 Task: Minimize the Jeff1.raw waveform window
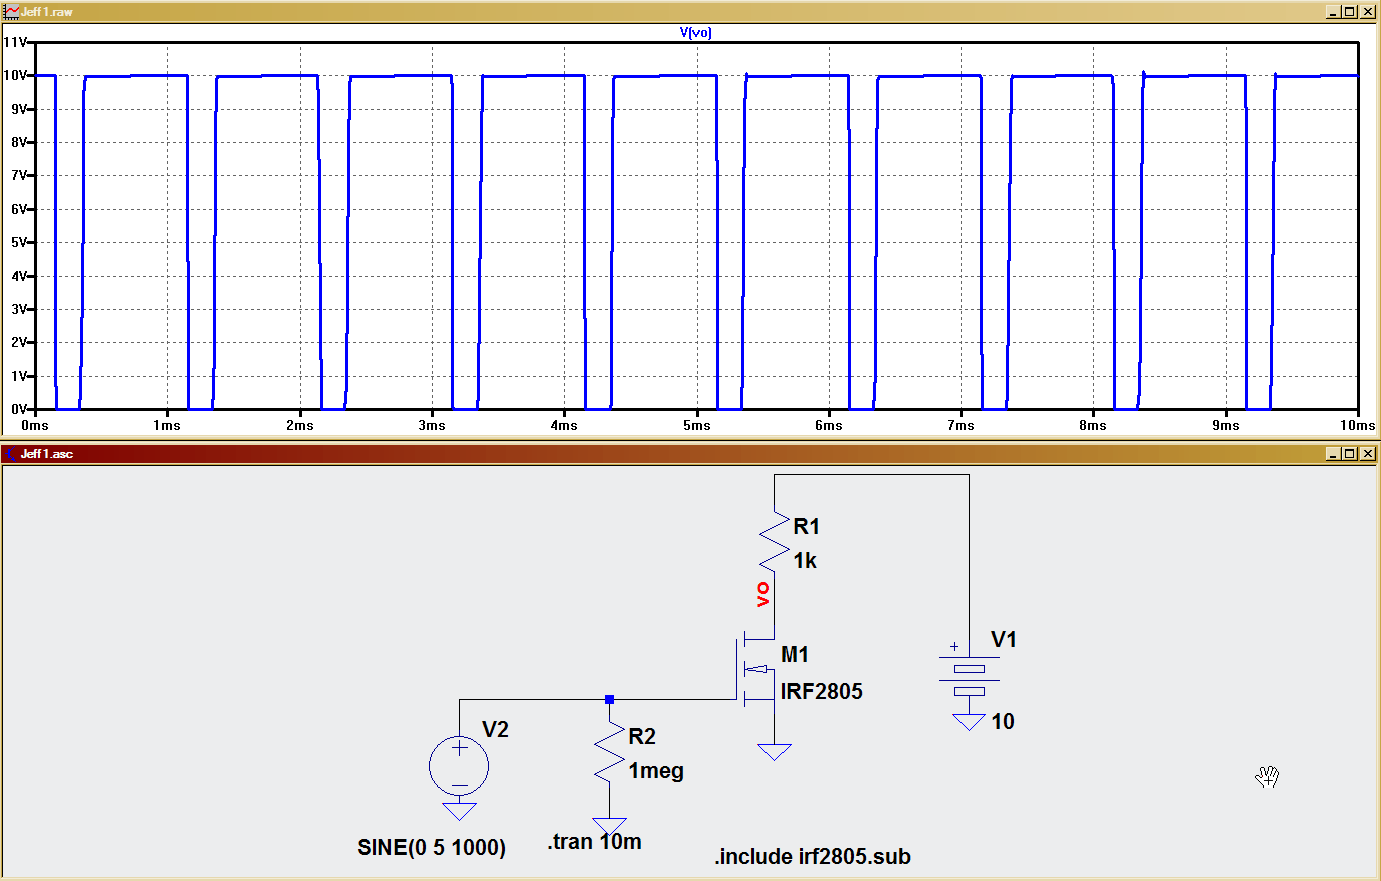(x=1333, y=12)
